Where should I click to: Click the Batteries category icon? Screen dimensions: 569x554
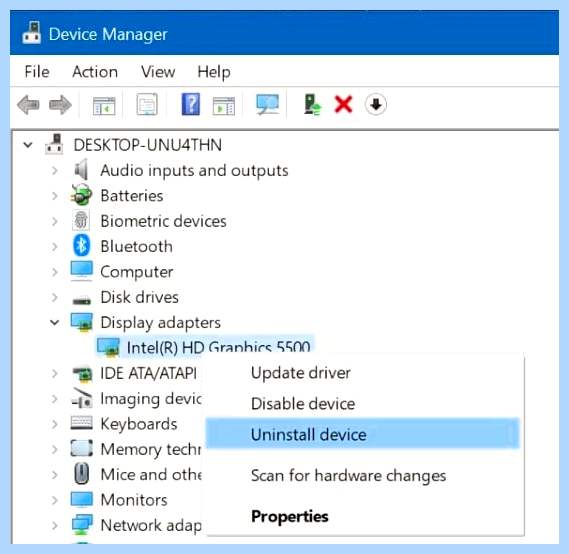(x=81, y=194)
